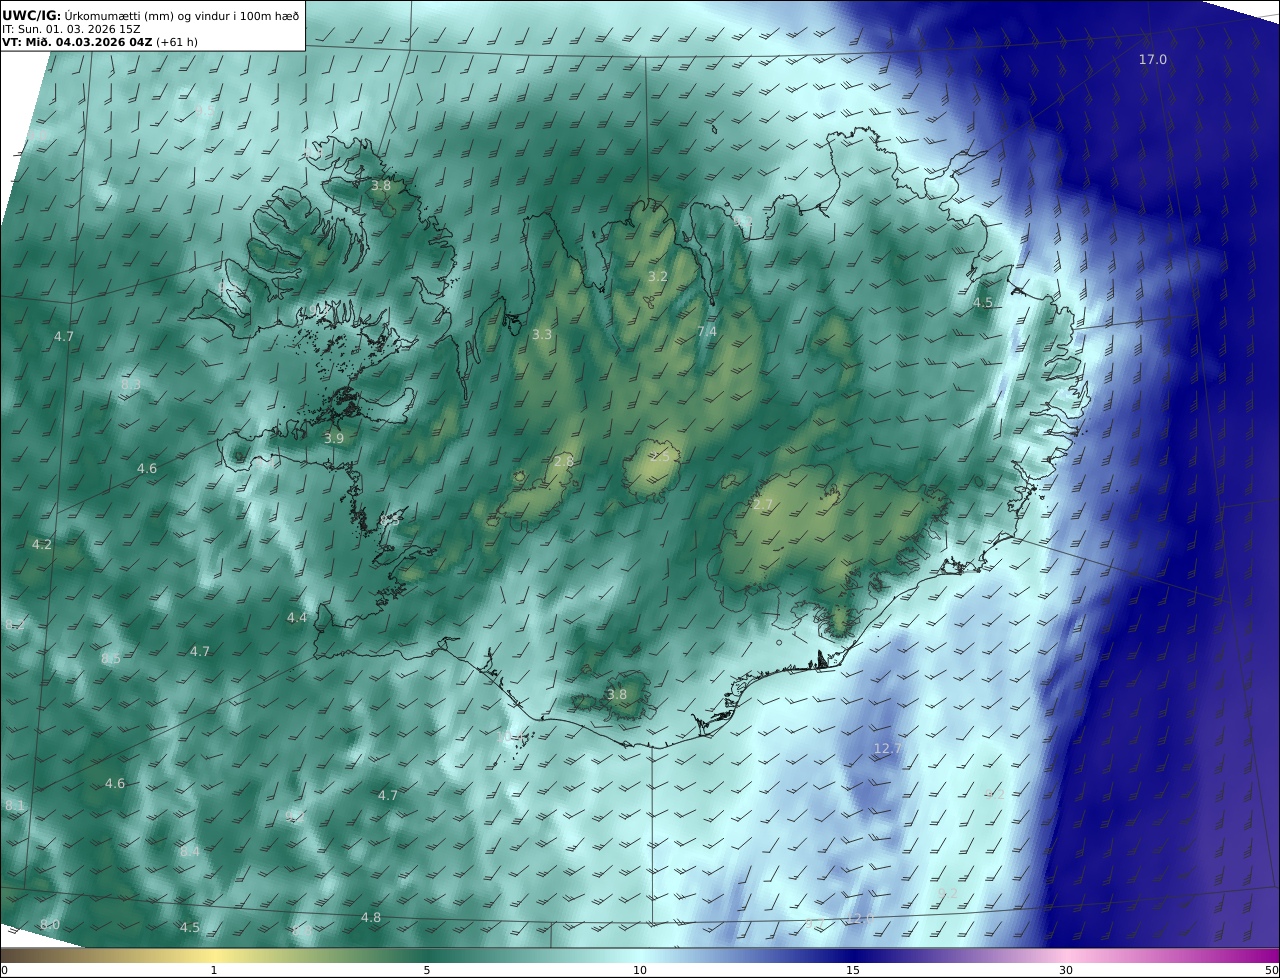Pick the brown color at the scale's start
1280x978 pixels.
pos(6,955)
